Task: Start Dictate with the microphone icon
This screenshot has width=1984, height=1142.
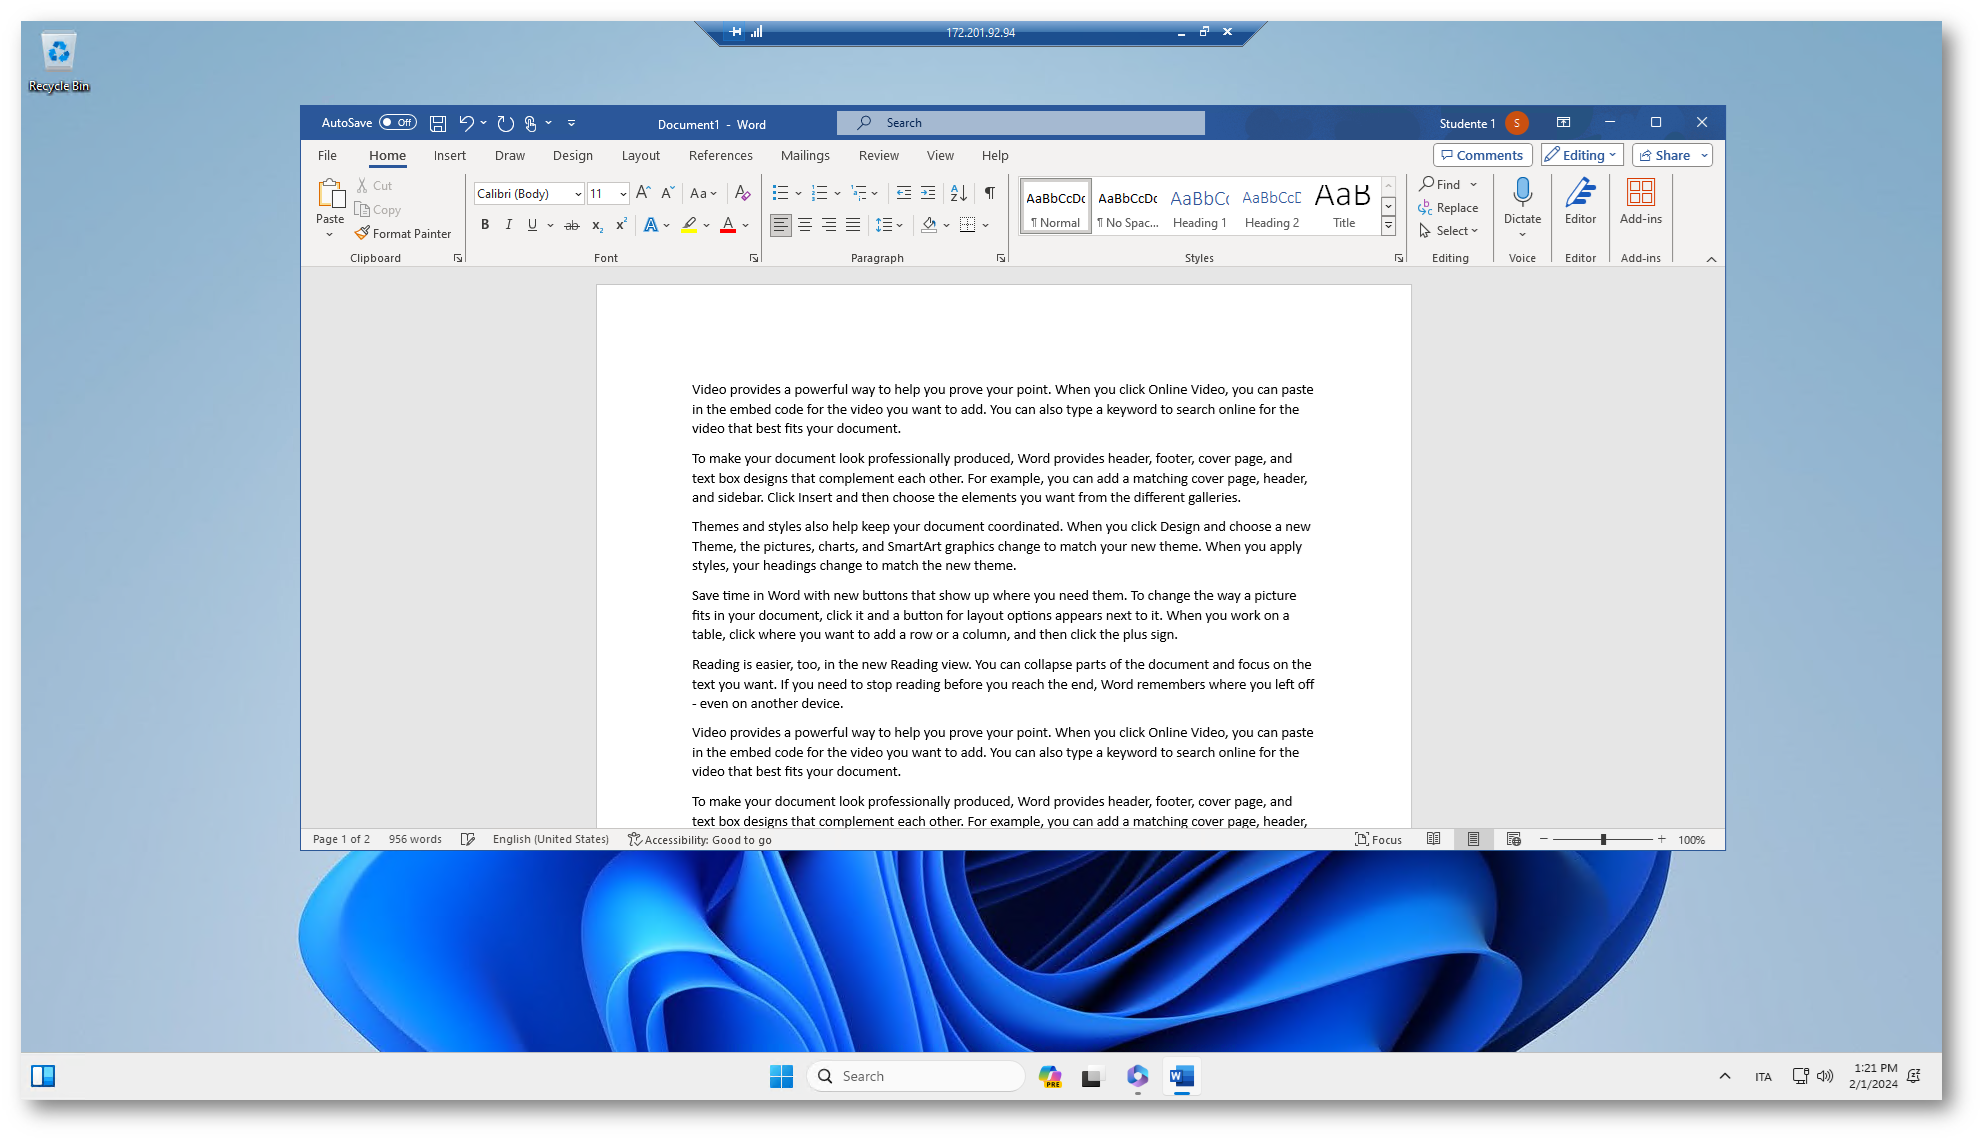Action: point(1522,193)
